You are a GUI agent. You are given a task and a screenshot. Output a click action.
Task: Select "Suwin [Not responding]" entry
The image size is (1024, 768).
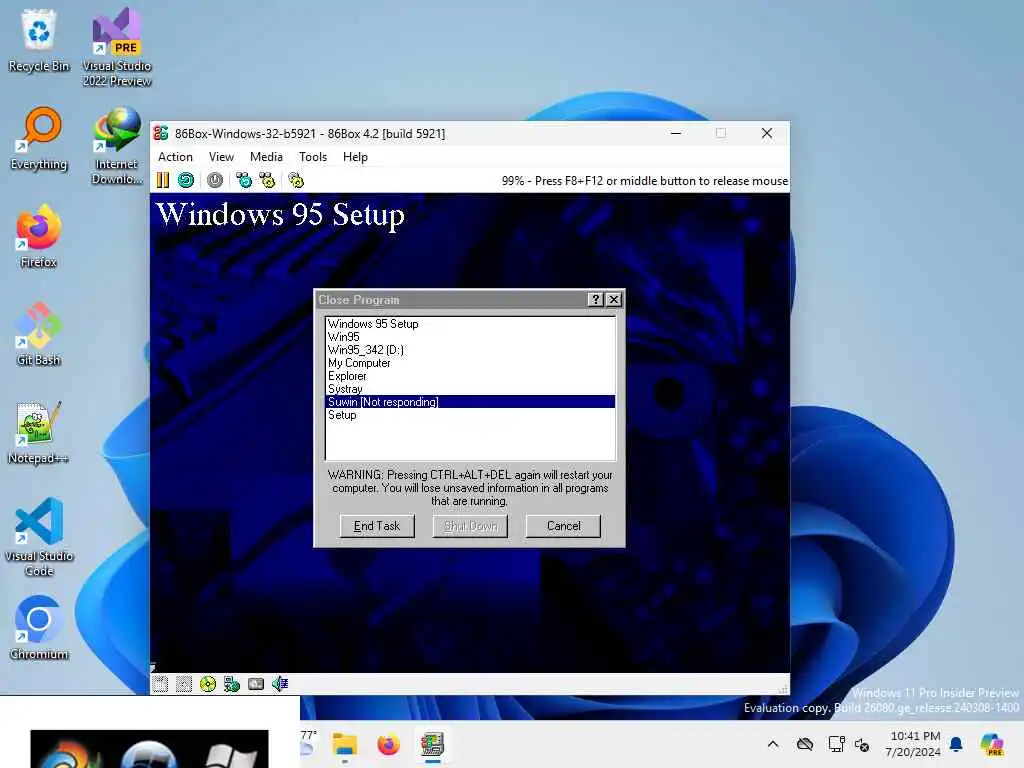[x=470, y=402]
